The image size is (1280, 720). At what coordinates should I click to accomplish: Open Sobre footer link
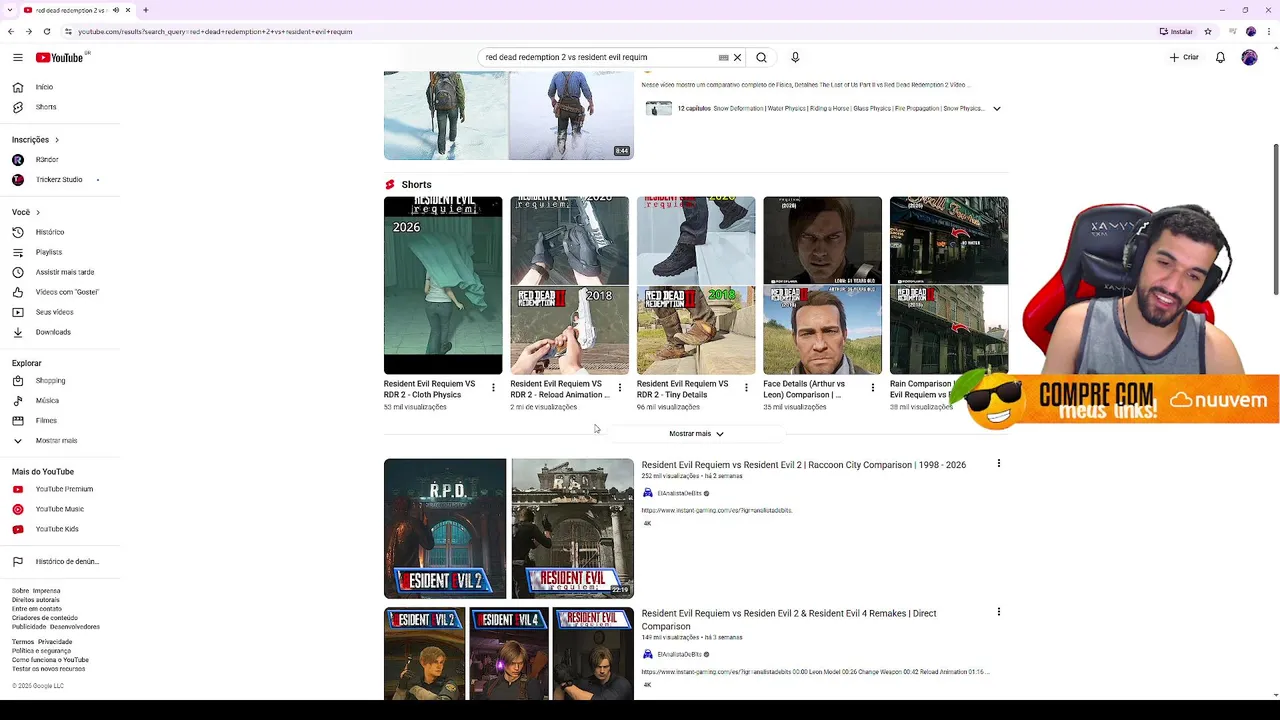coord(20,591)
